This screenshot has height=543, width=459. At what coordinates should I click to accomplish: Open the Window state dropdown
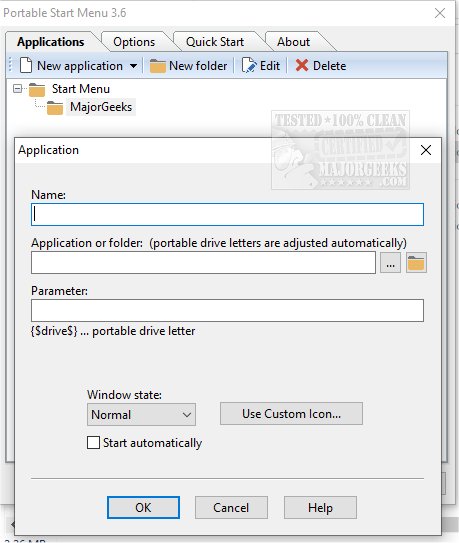[x=141, y=415]
